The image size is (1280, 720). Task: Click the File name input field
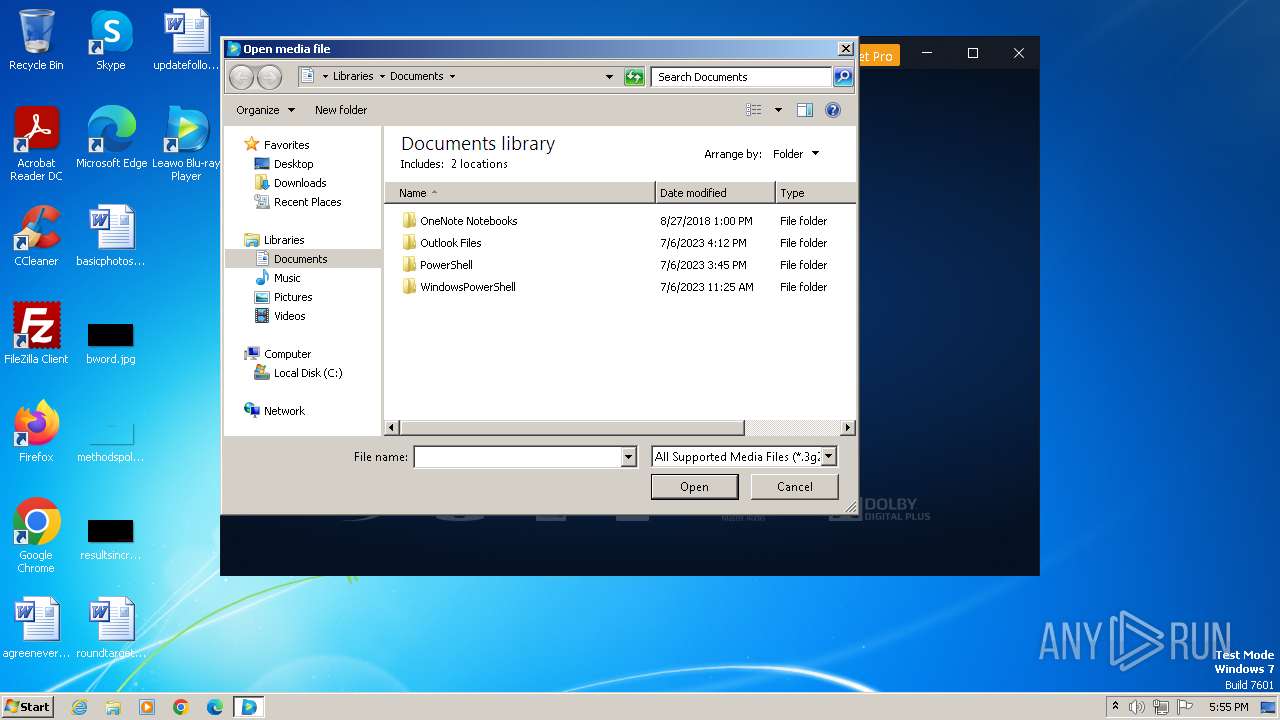[517, 457]
